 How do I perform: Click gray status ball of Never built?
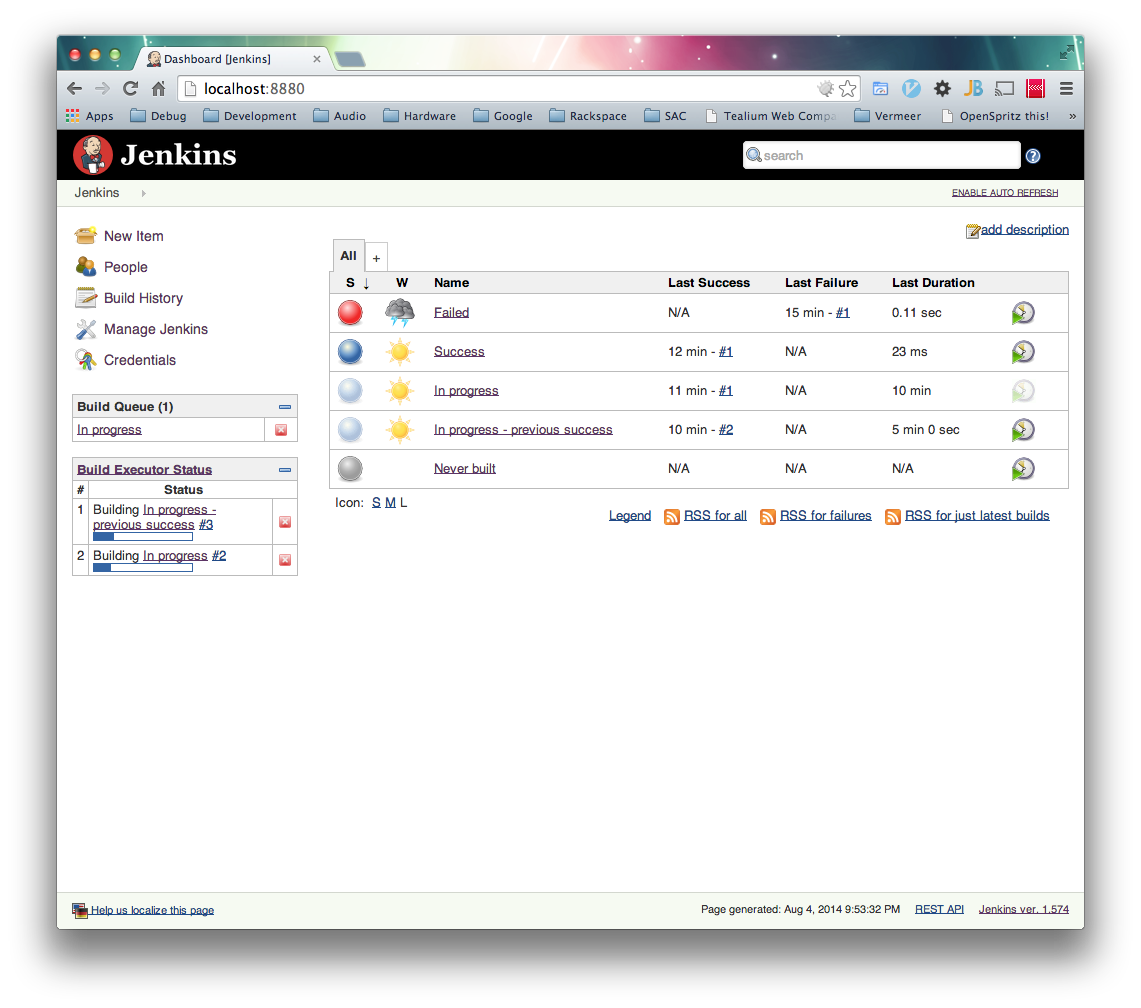coord(350,469)
